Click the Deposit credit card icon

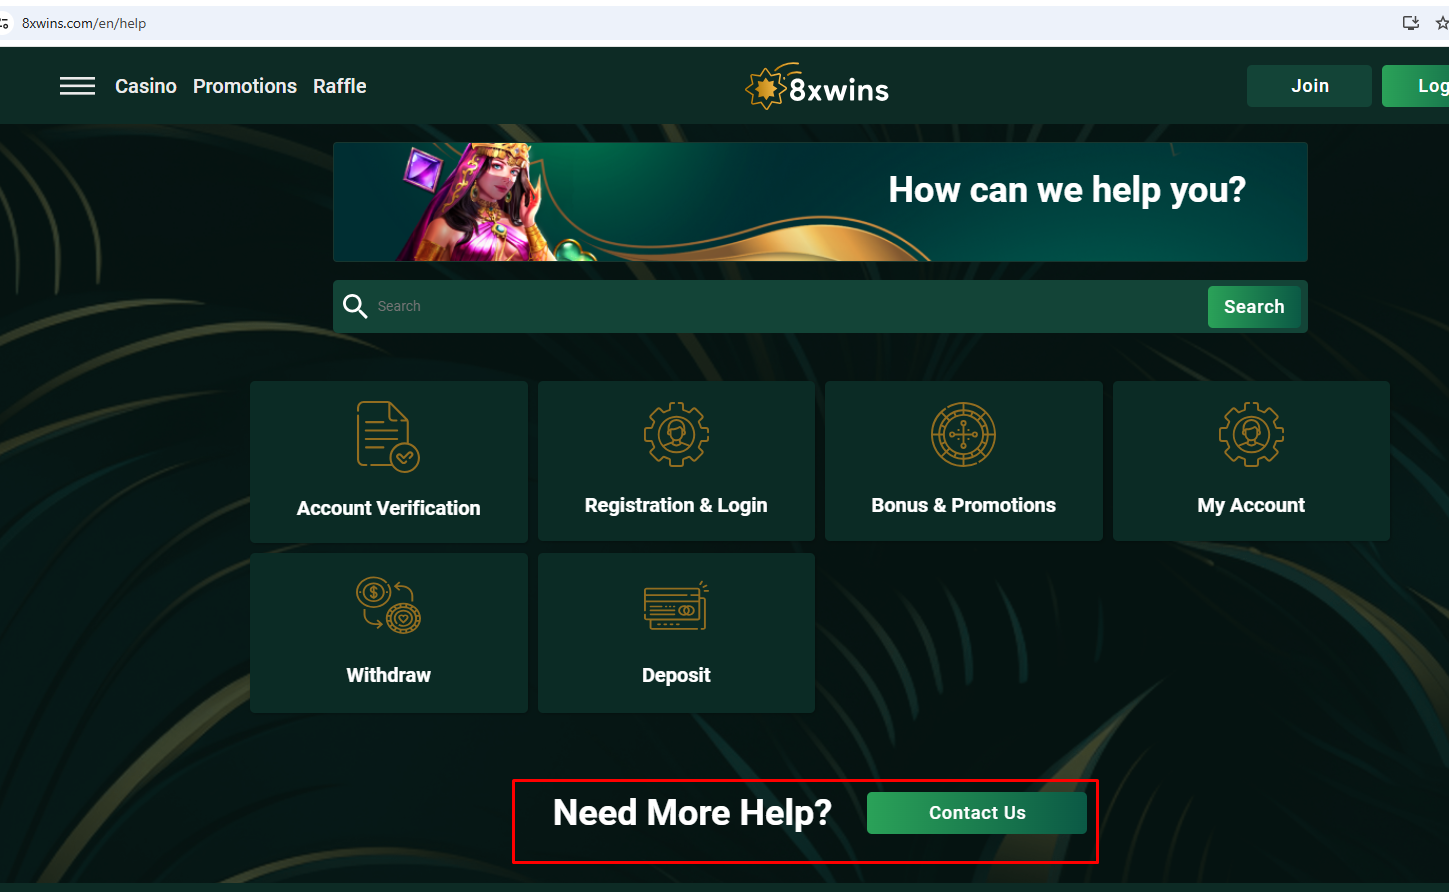click(x=676, y=606)
